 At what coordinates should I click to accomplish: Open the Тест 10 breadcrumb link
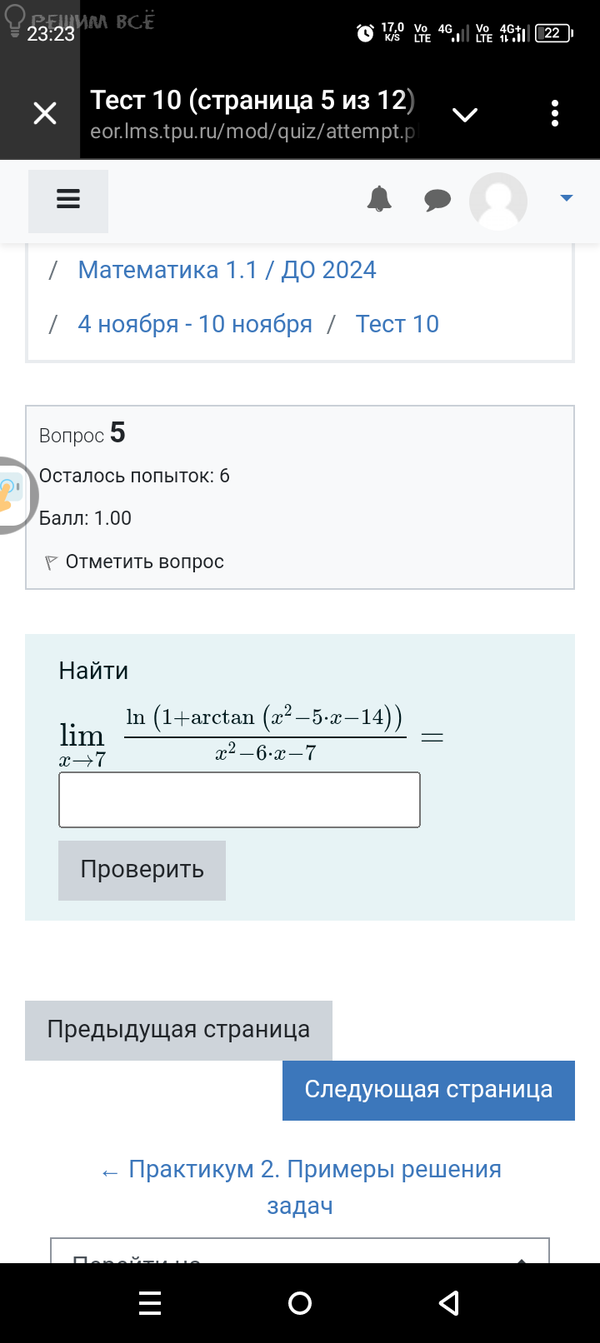click(397, 324)
